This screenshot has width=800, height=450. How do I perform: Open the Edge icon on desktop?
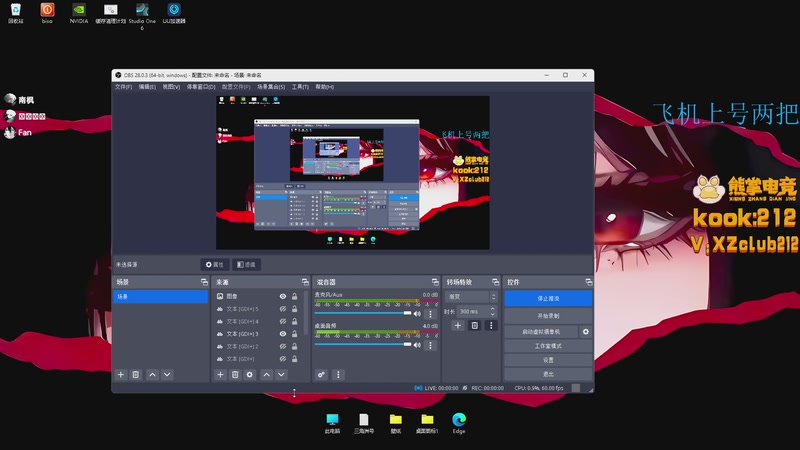[459, 423]
